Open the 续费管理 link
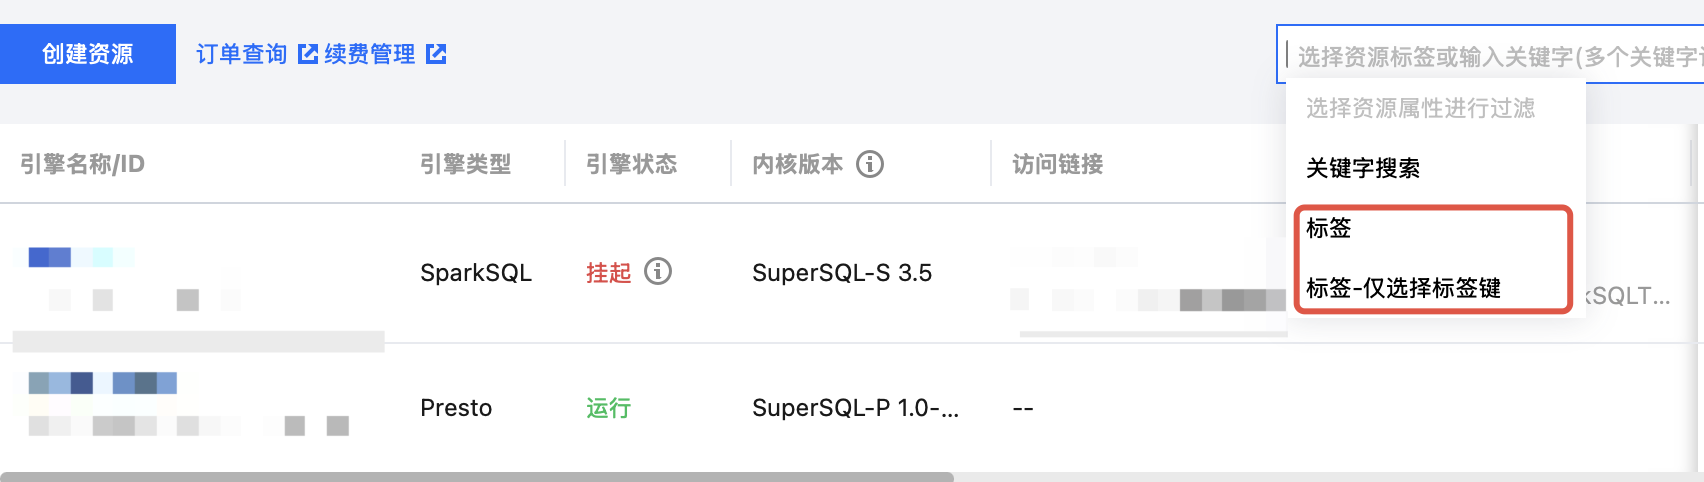The image size is (1704, 482). (x=369, y=54)
